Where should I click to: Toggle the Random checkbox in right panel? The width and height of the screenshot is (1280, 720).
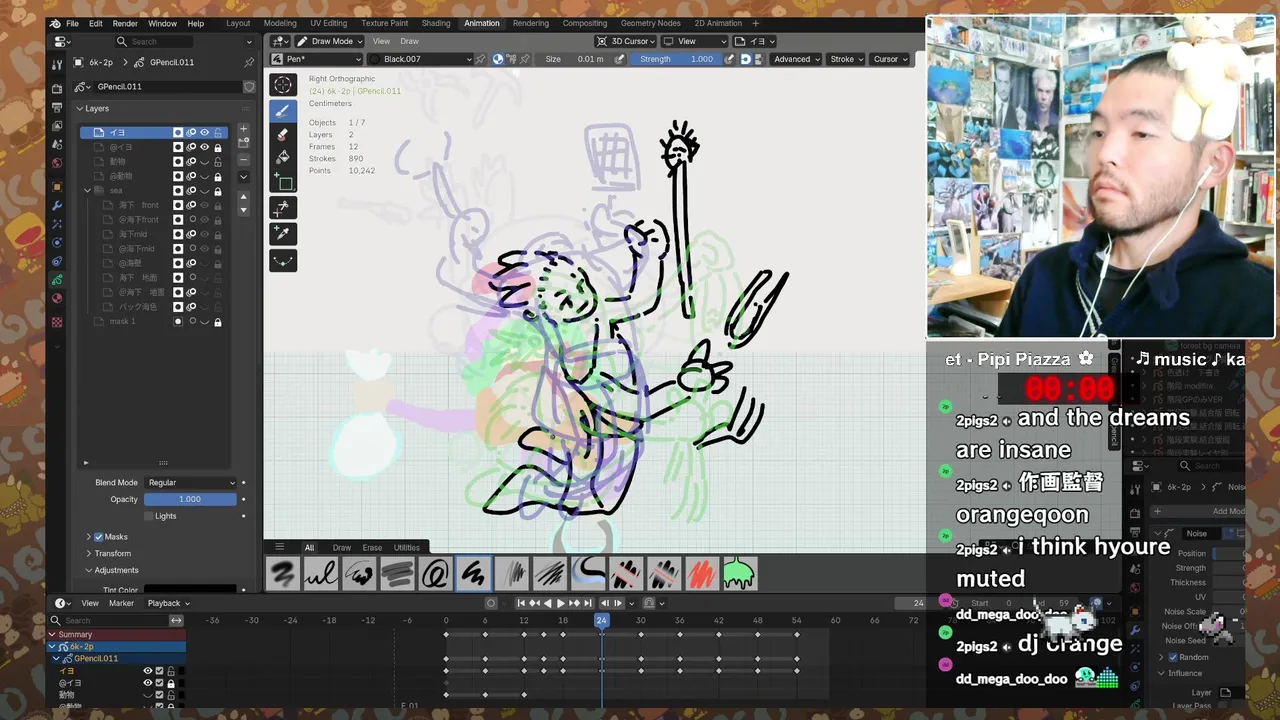[x=1173, y=657]
